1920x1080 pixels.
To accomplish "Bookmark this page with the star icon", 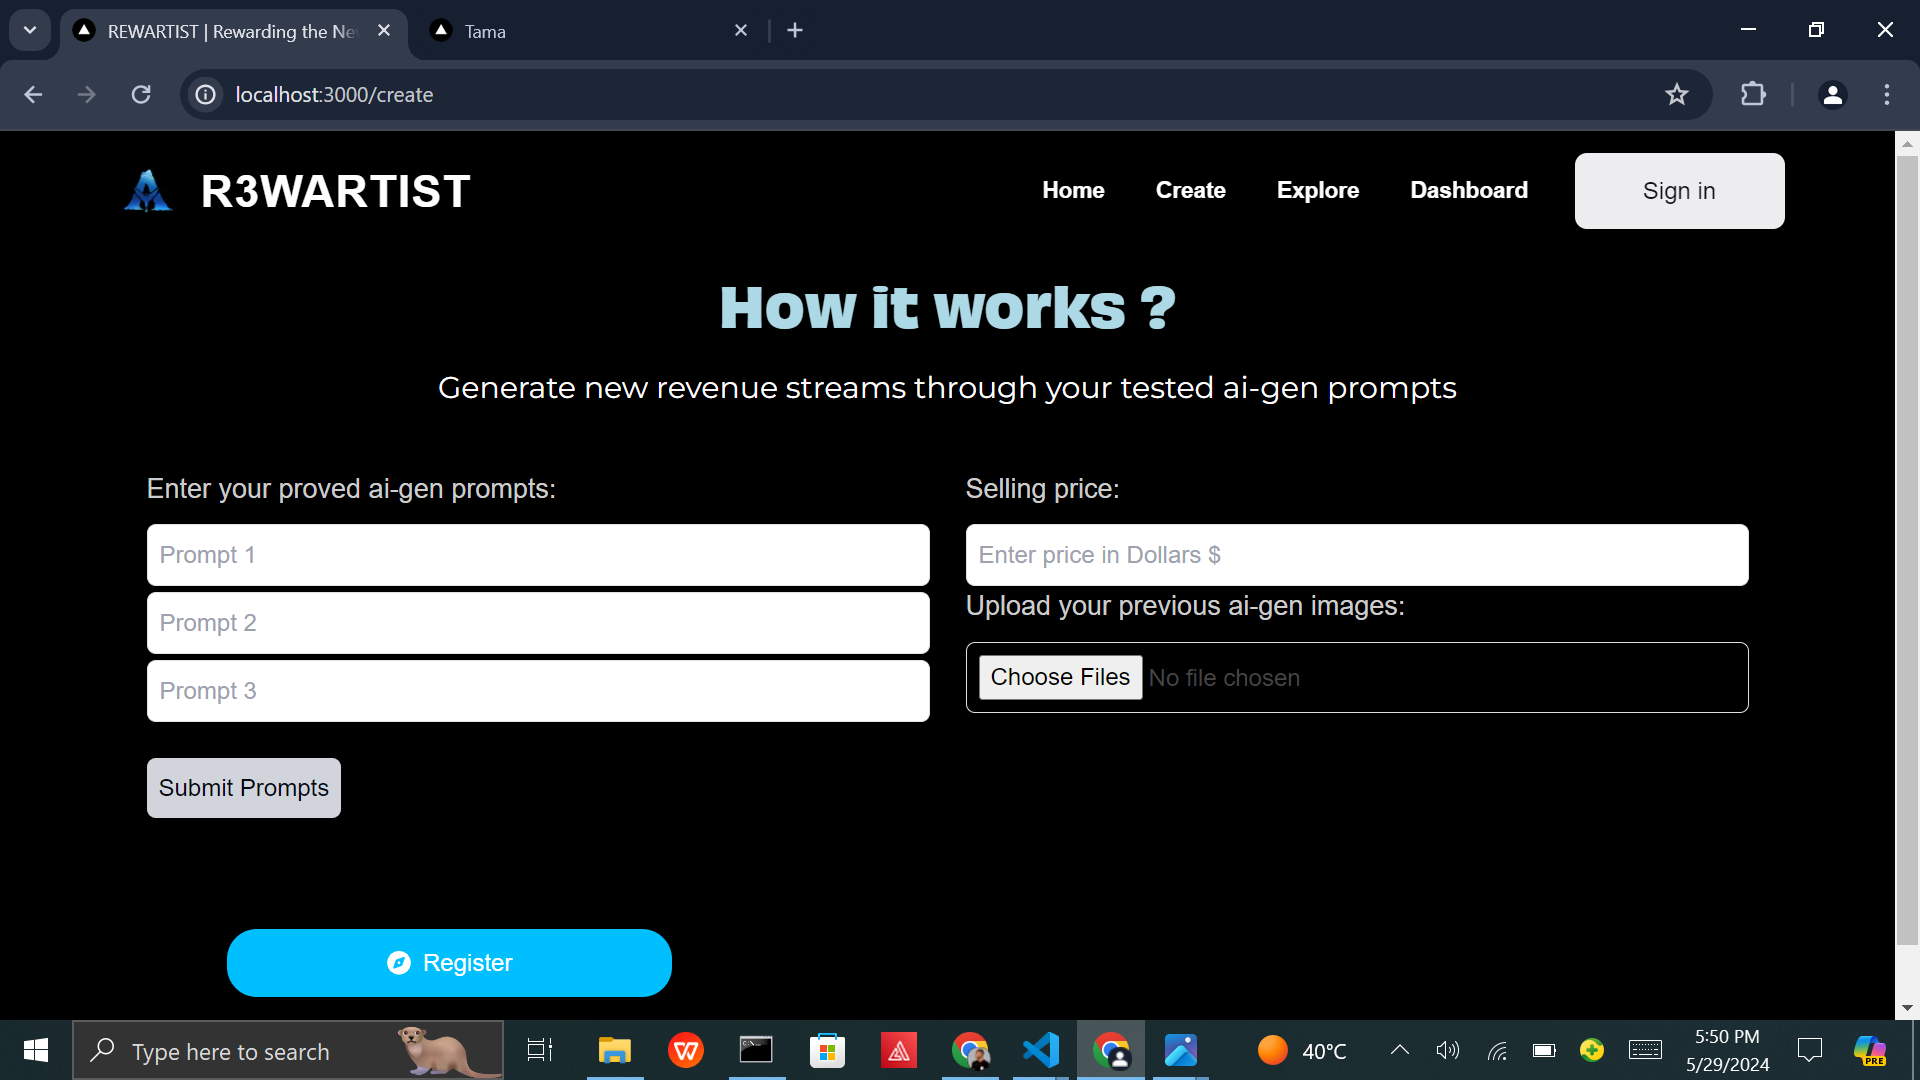I will click(1676, 95).
